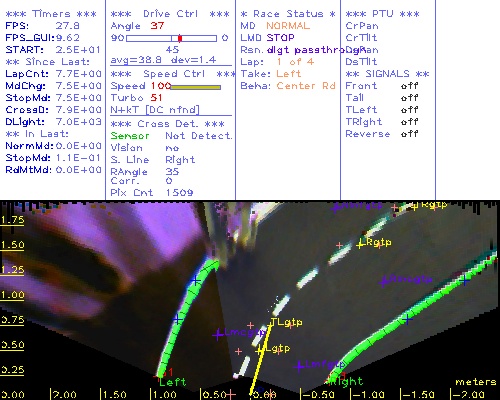Image resolution: width=500 pixels, height=400 pixels.
Task: Click the Race Status header
Action: (x=288, y=14)
